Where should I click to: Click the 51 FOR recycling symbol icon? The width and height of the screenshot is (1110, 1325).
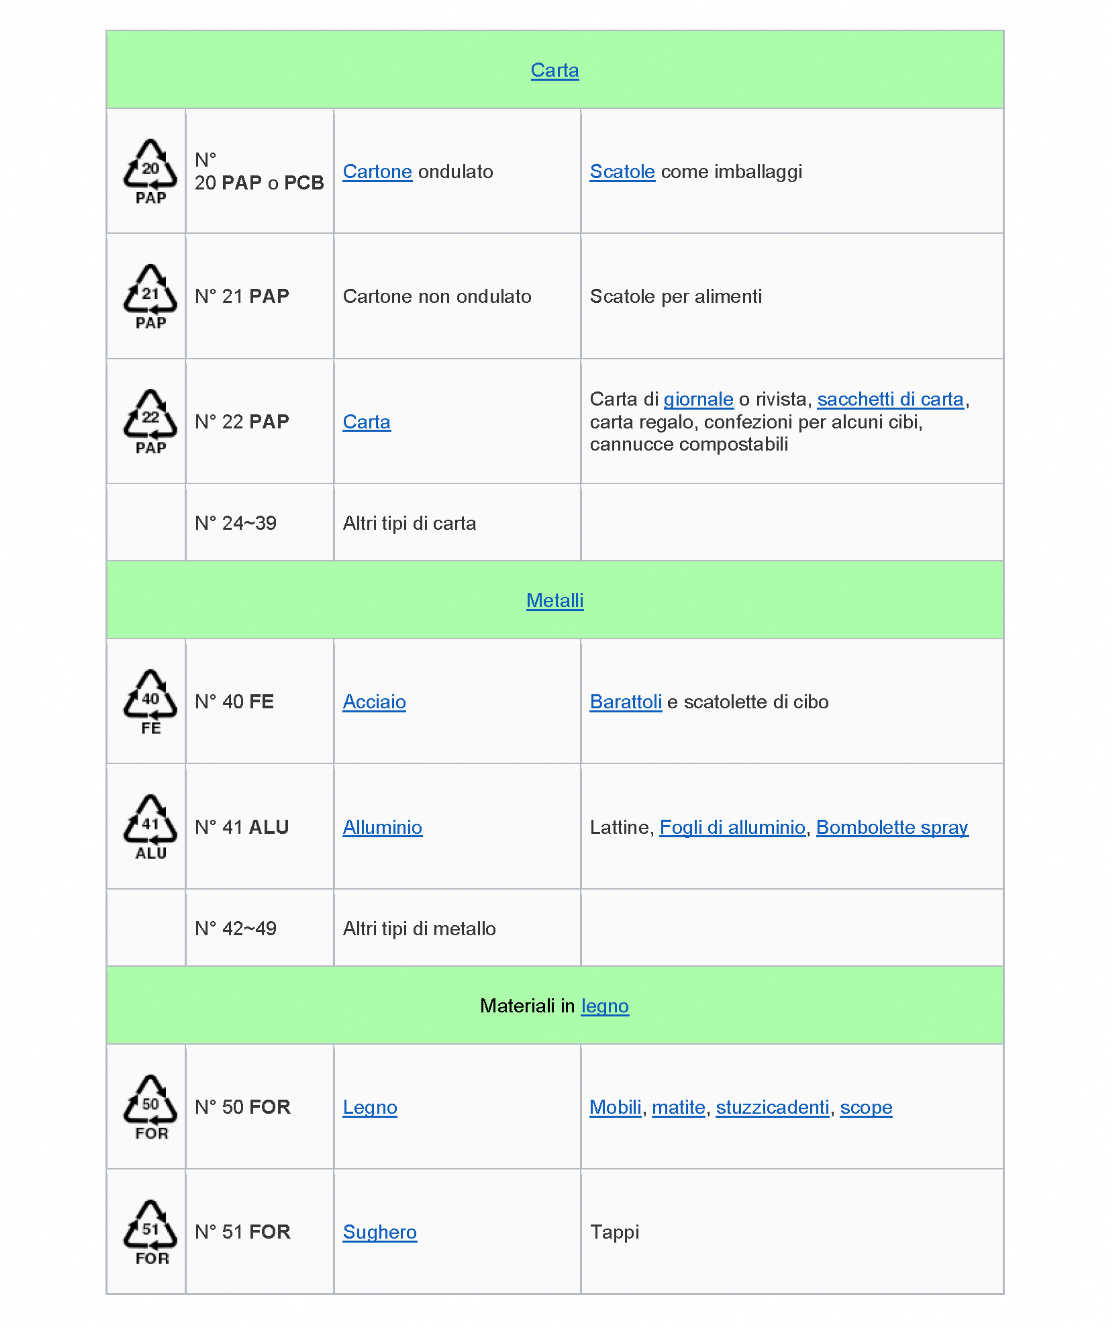pyautogui.click(x=150, y=1231)
